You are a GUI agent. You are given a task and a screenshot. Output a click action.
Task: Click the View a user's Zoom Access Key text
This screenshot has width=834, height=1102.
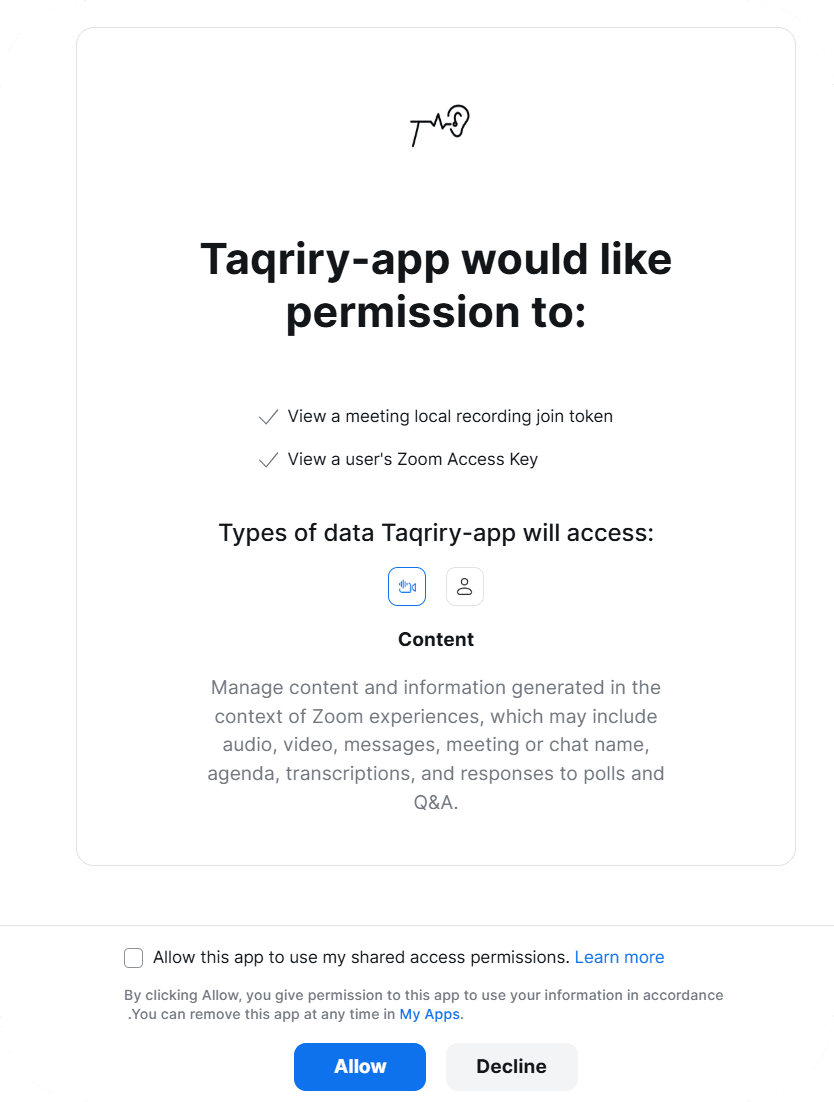pyautogui.click(x=412, y=459)
